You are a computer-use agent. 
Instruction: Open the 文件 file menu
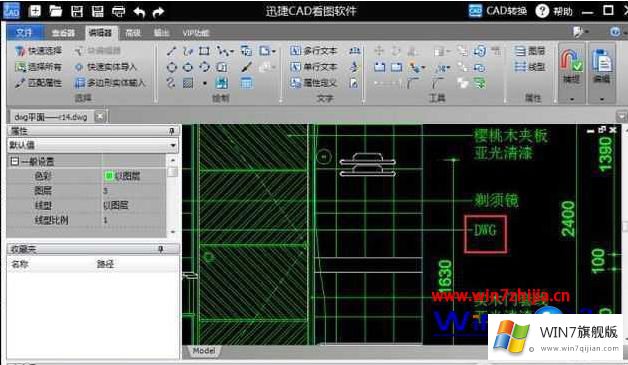coord(24,33)
